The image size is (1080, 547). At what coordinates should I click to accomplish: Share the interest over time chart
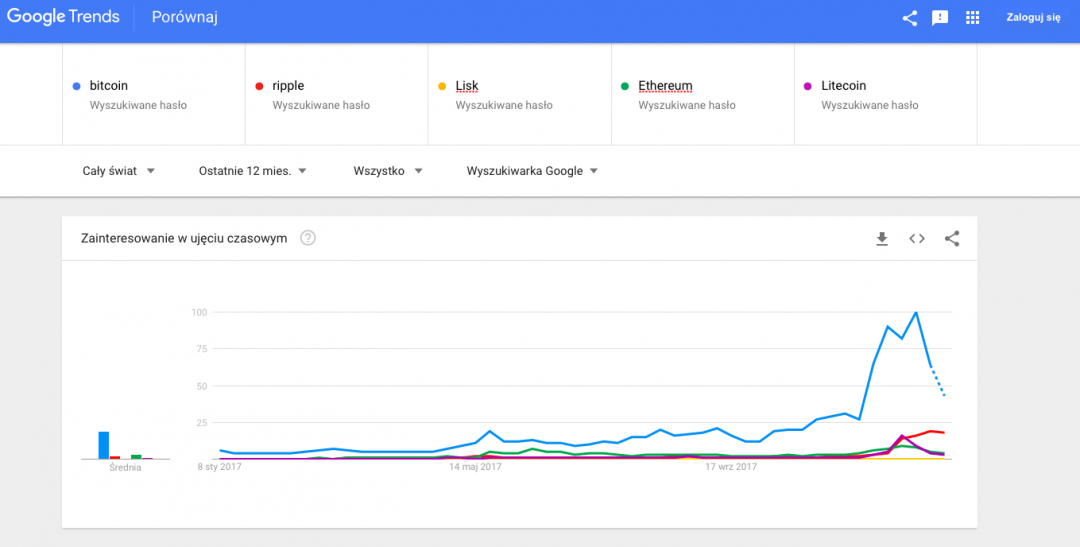point(952,238)
